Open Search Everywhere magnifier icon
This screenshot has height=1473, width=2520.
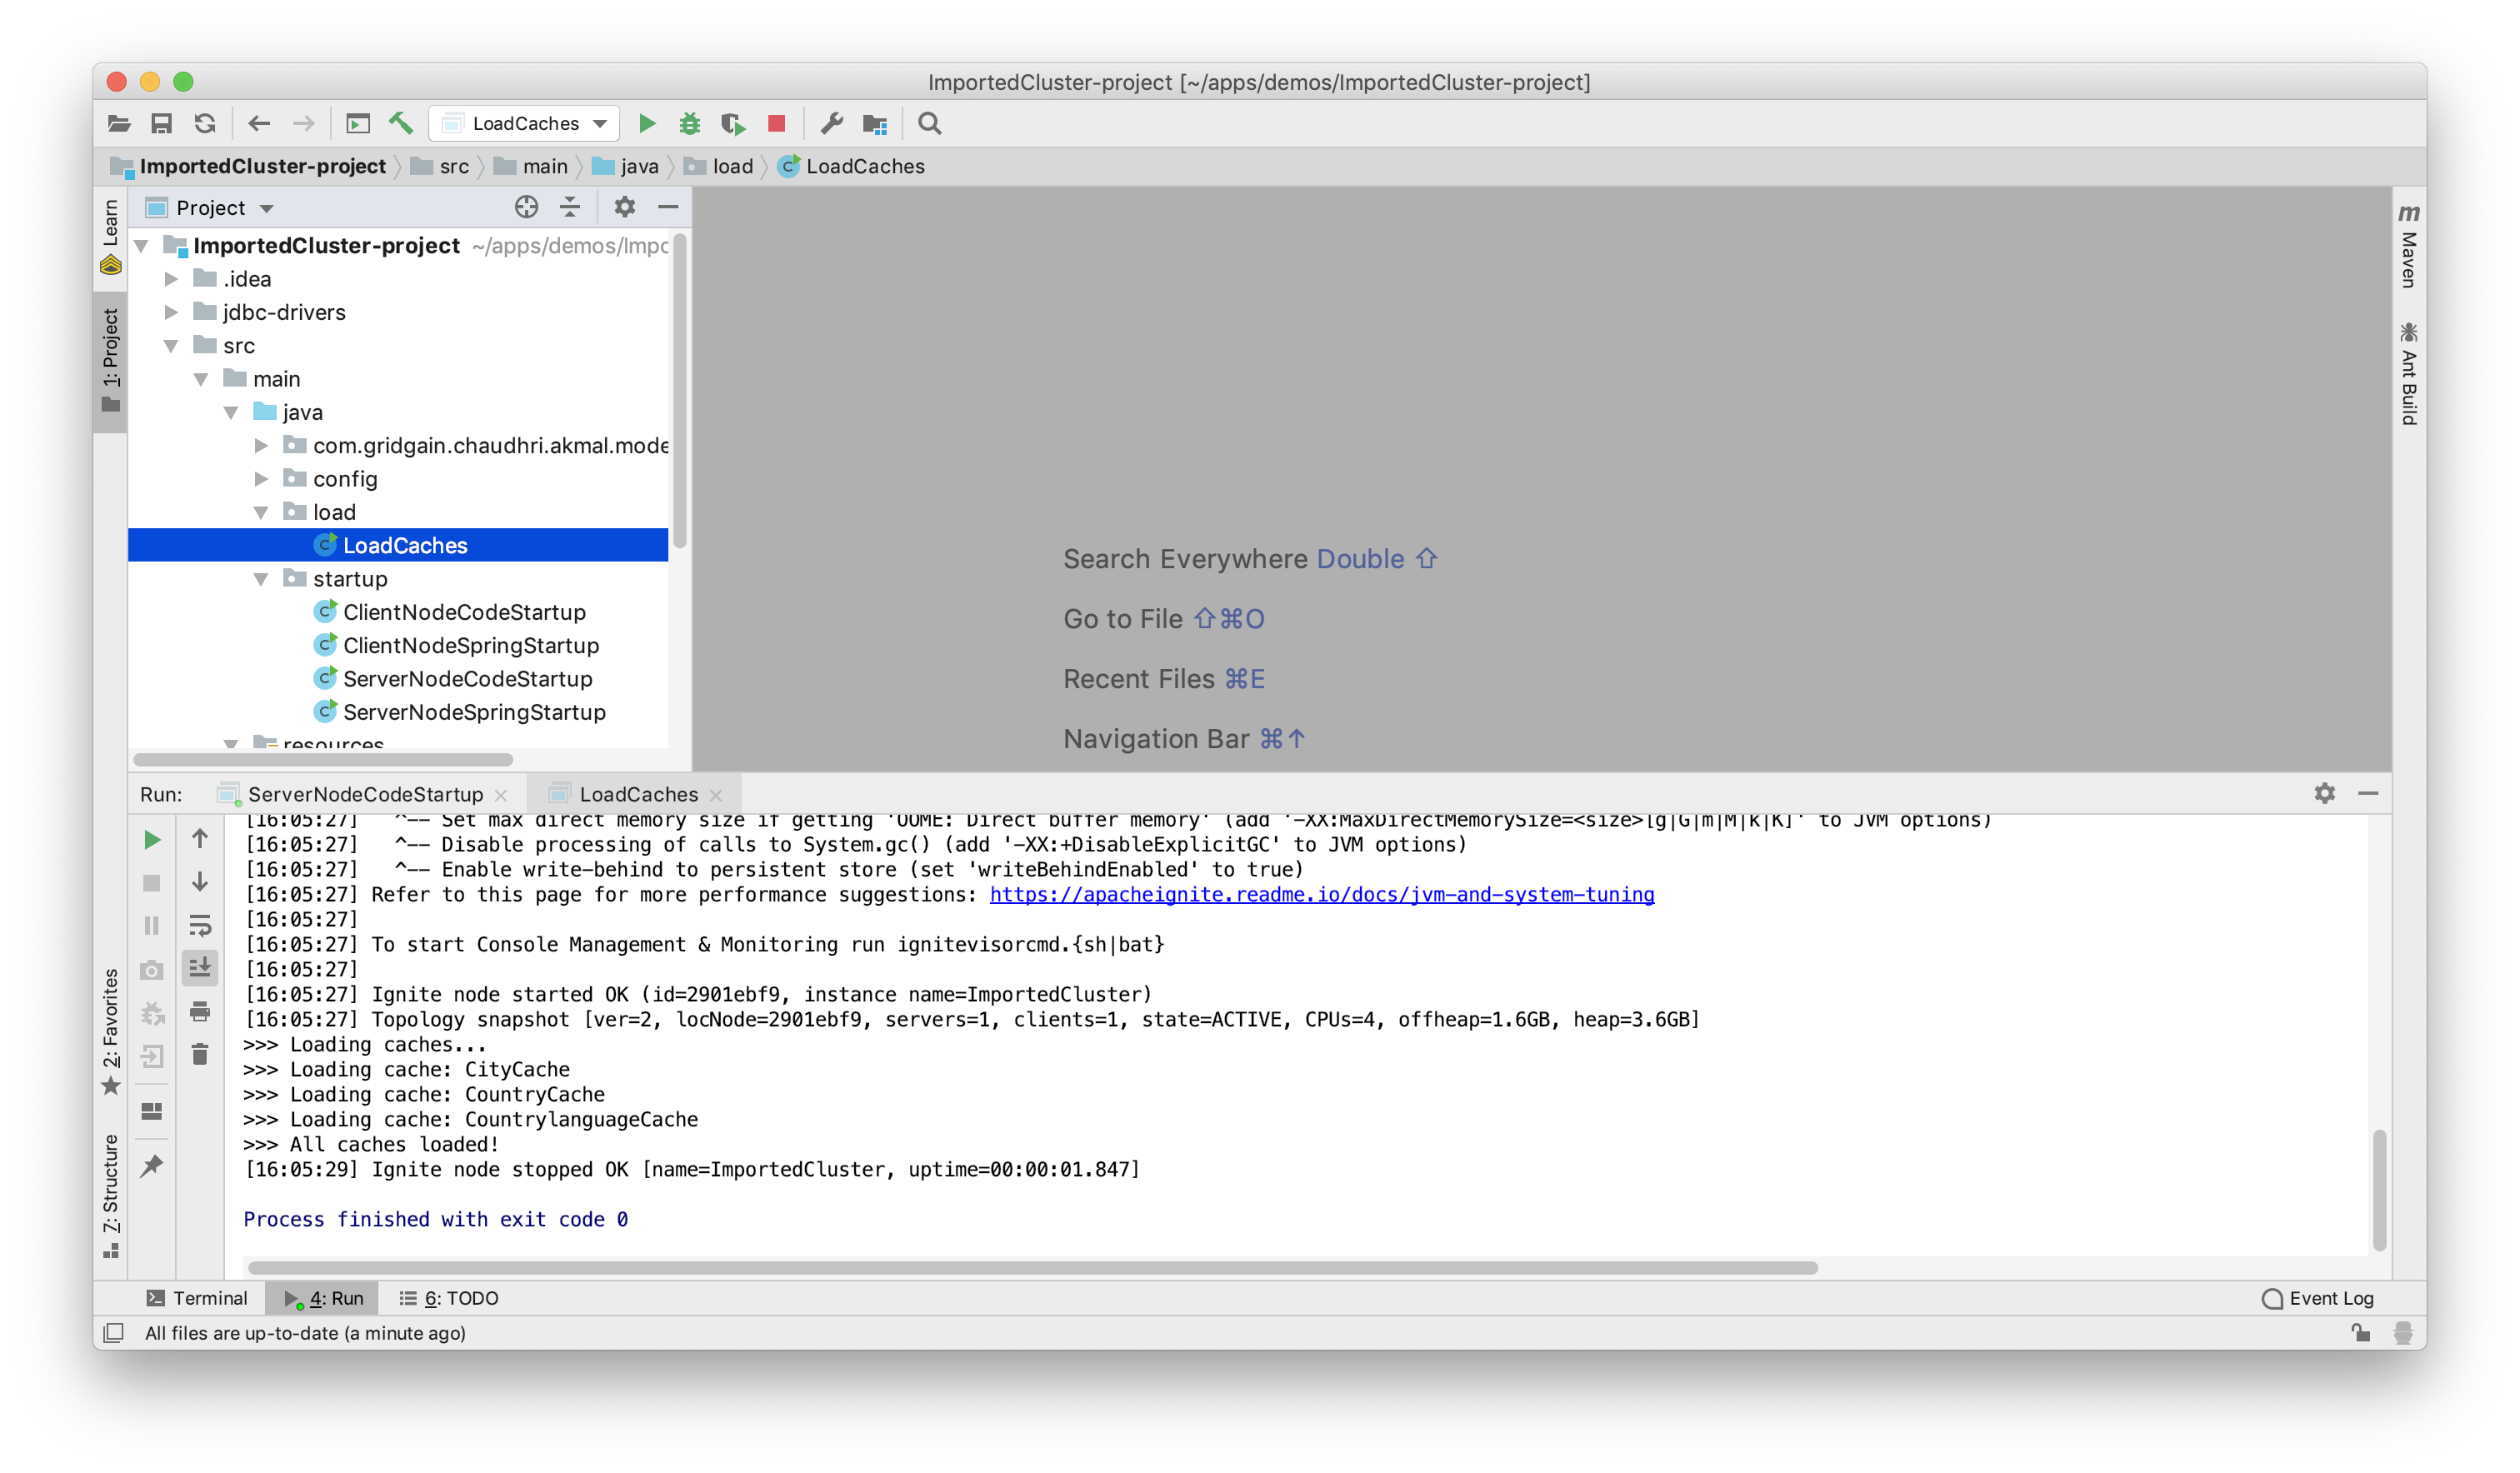(x=930, y=123)
